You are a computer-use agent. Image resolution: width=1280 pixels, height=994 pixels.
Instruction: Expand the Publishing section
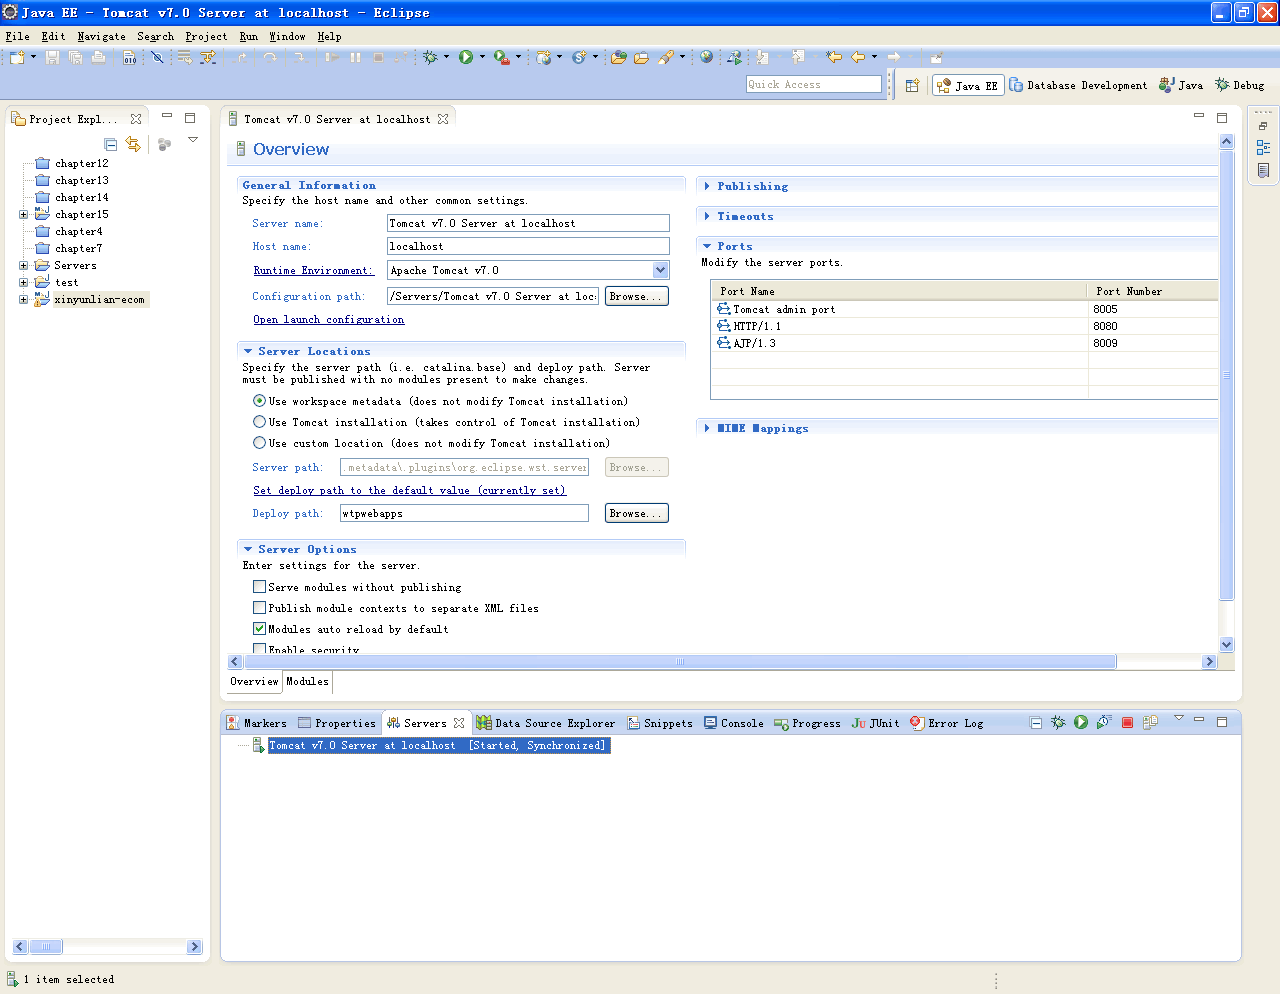point(707,186)
